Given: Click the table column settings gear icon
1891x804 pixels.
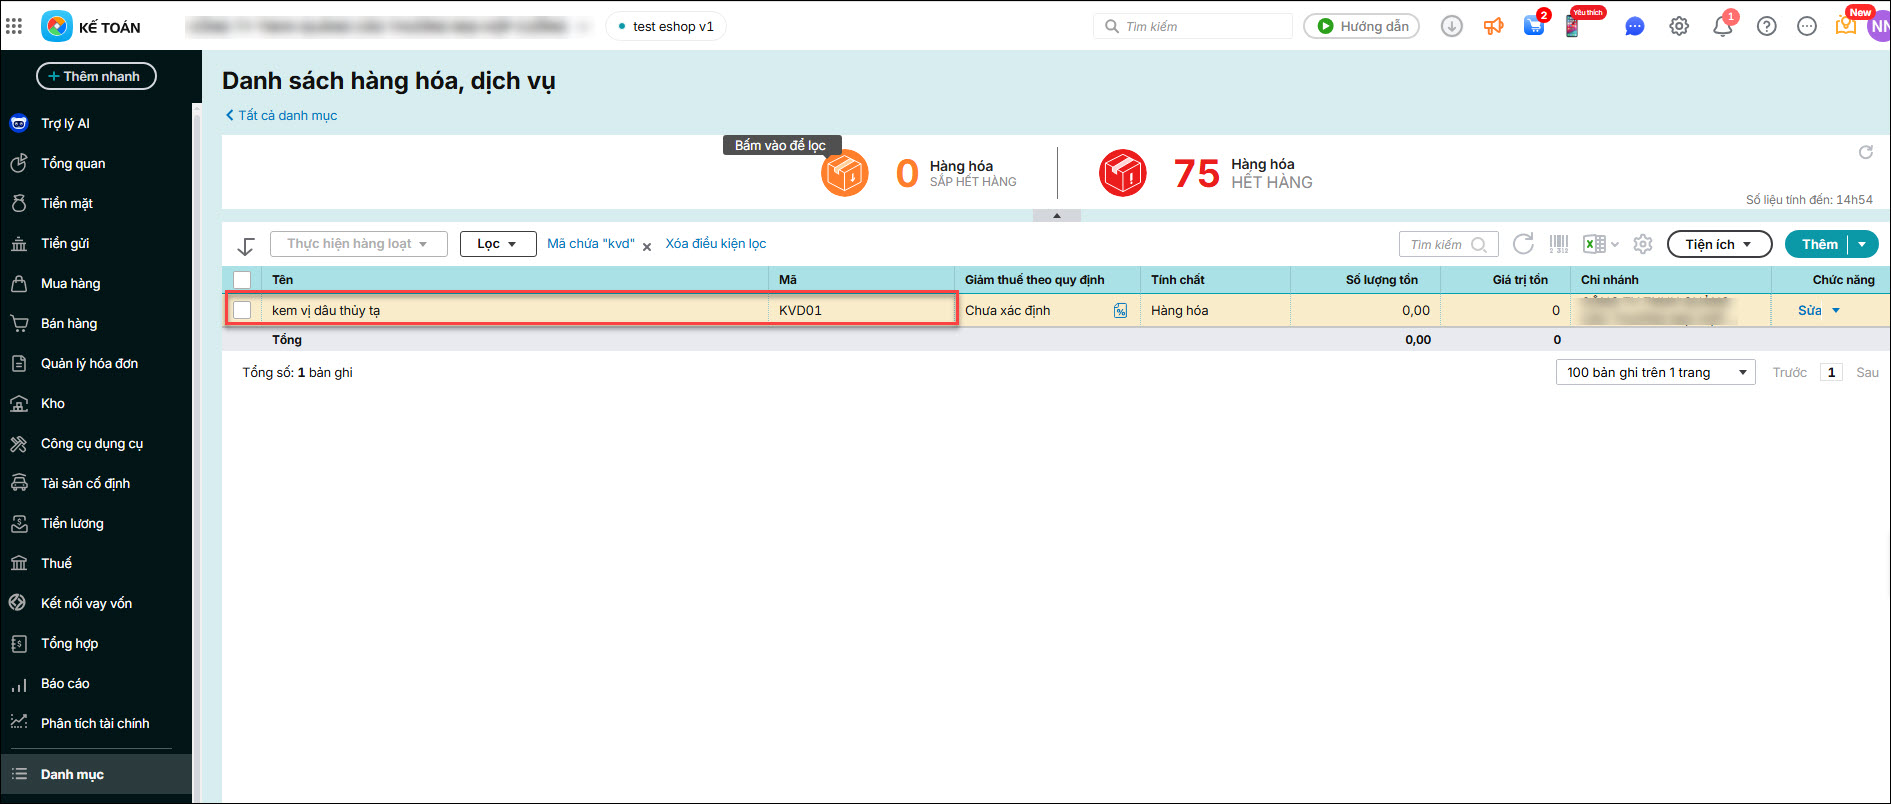Looking at the screenshot, I should pyautogui.click(x=1643, y=244).
